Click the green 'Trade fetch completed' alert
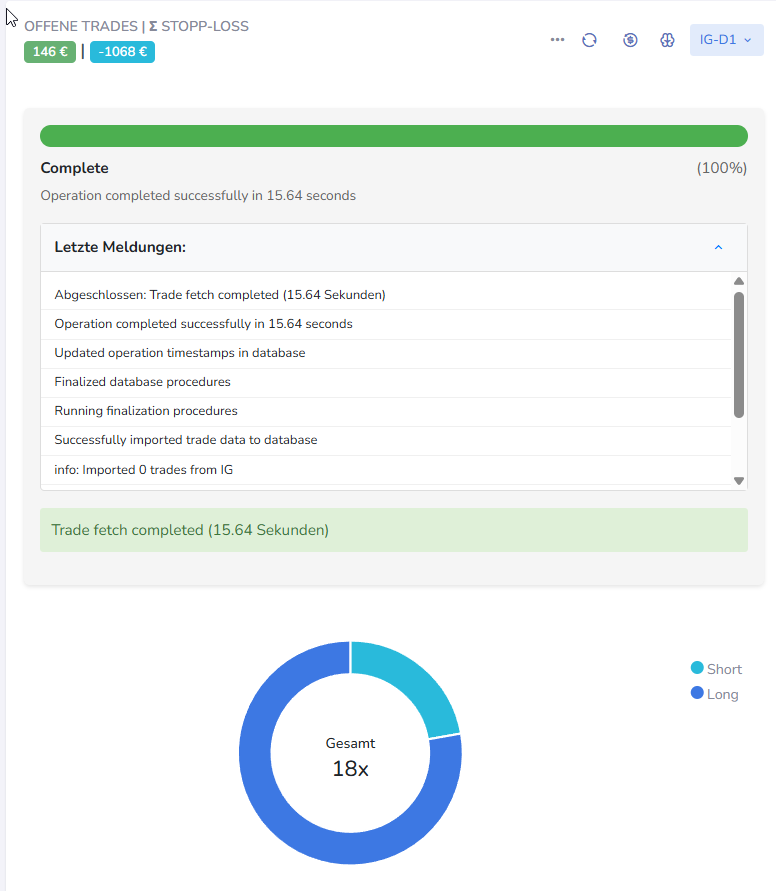The width and height of the screenshot is (776, 891). click(x=393, y=530)
